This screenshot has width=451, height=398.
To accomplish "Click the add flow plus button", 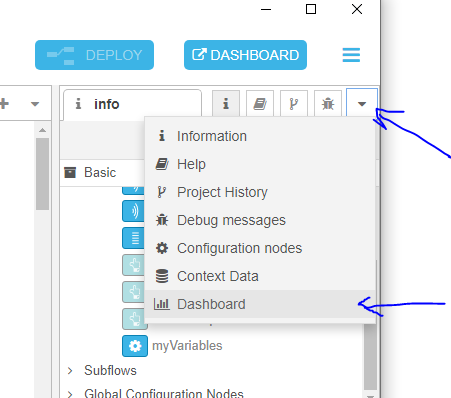I will [4, 104].
